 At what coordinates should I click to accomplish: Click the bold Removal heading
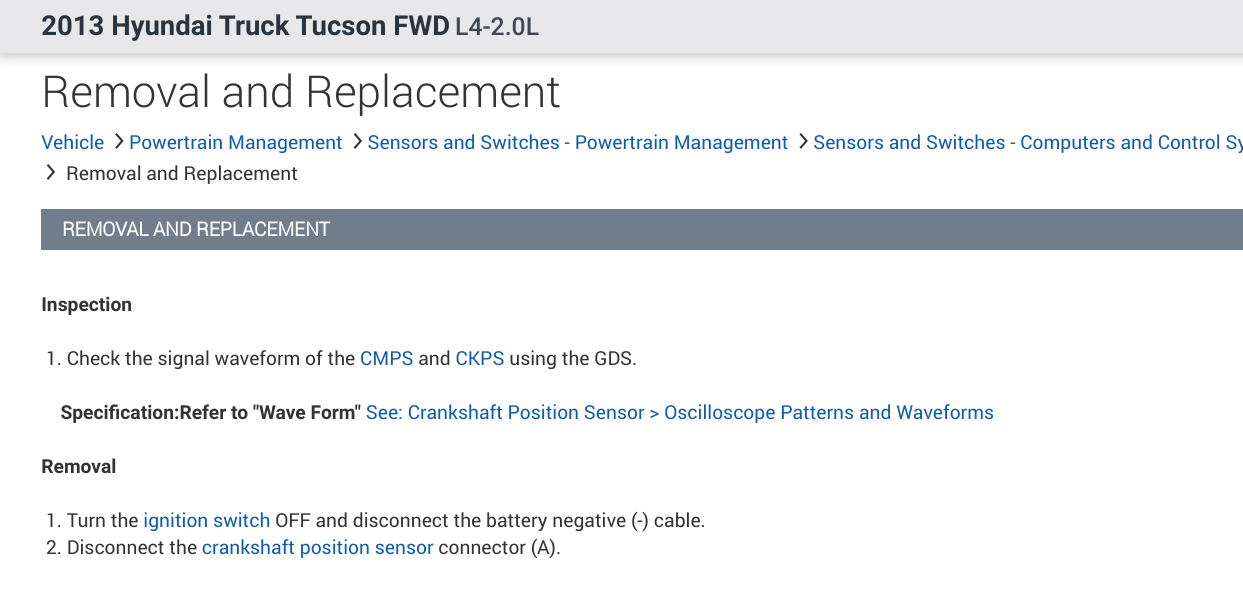click(78, 467)
